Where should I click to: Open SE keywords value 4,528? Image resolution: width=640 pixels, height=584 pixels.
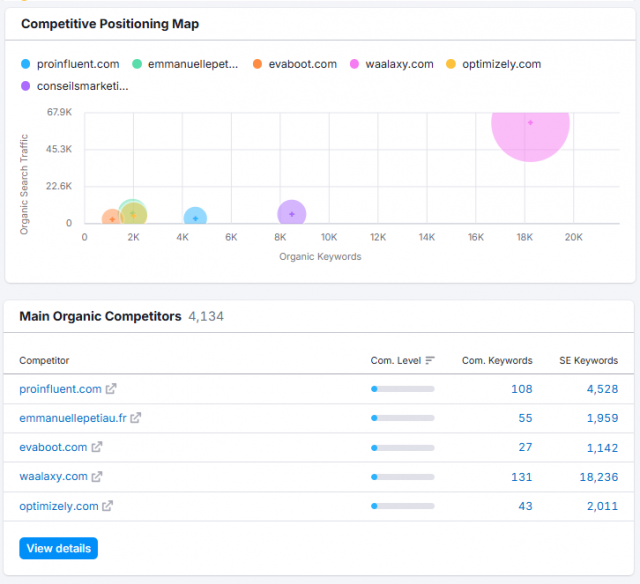(x=602, y=389)
